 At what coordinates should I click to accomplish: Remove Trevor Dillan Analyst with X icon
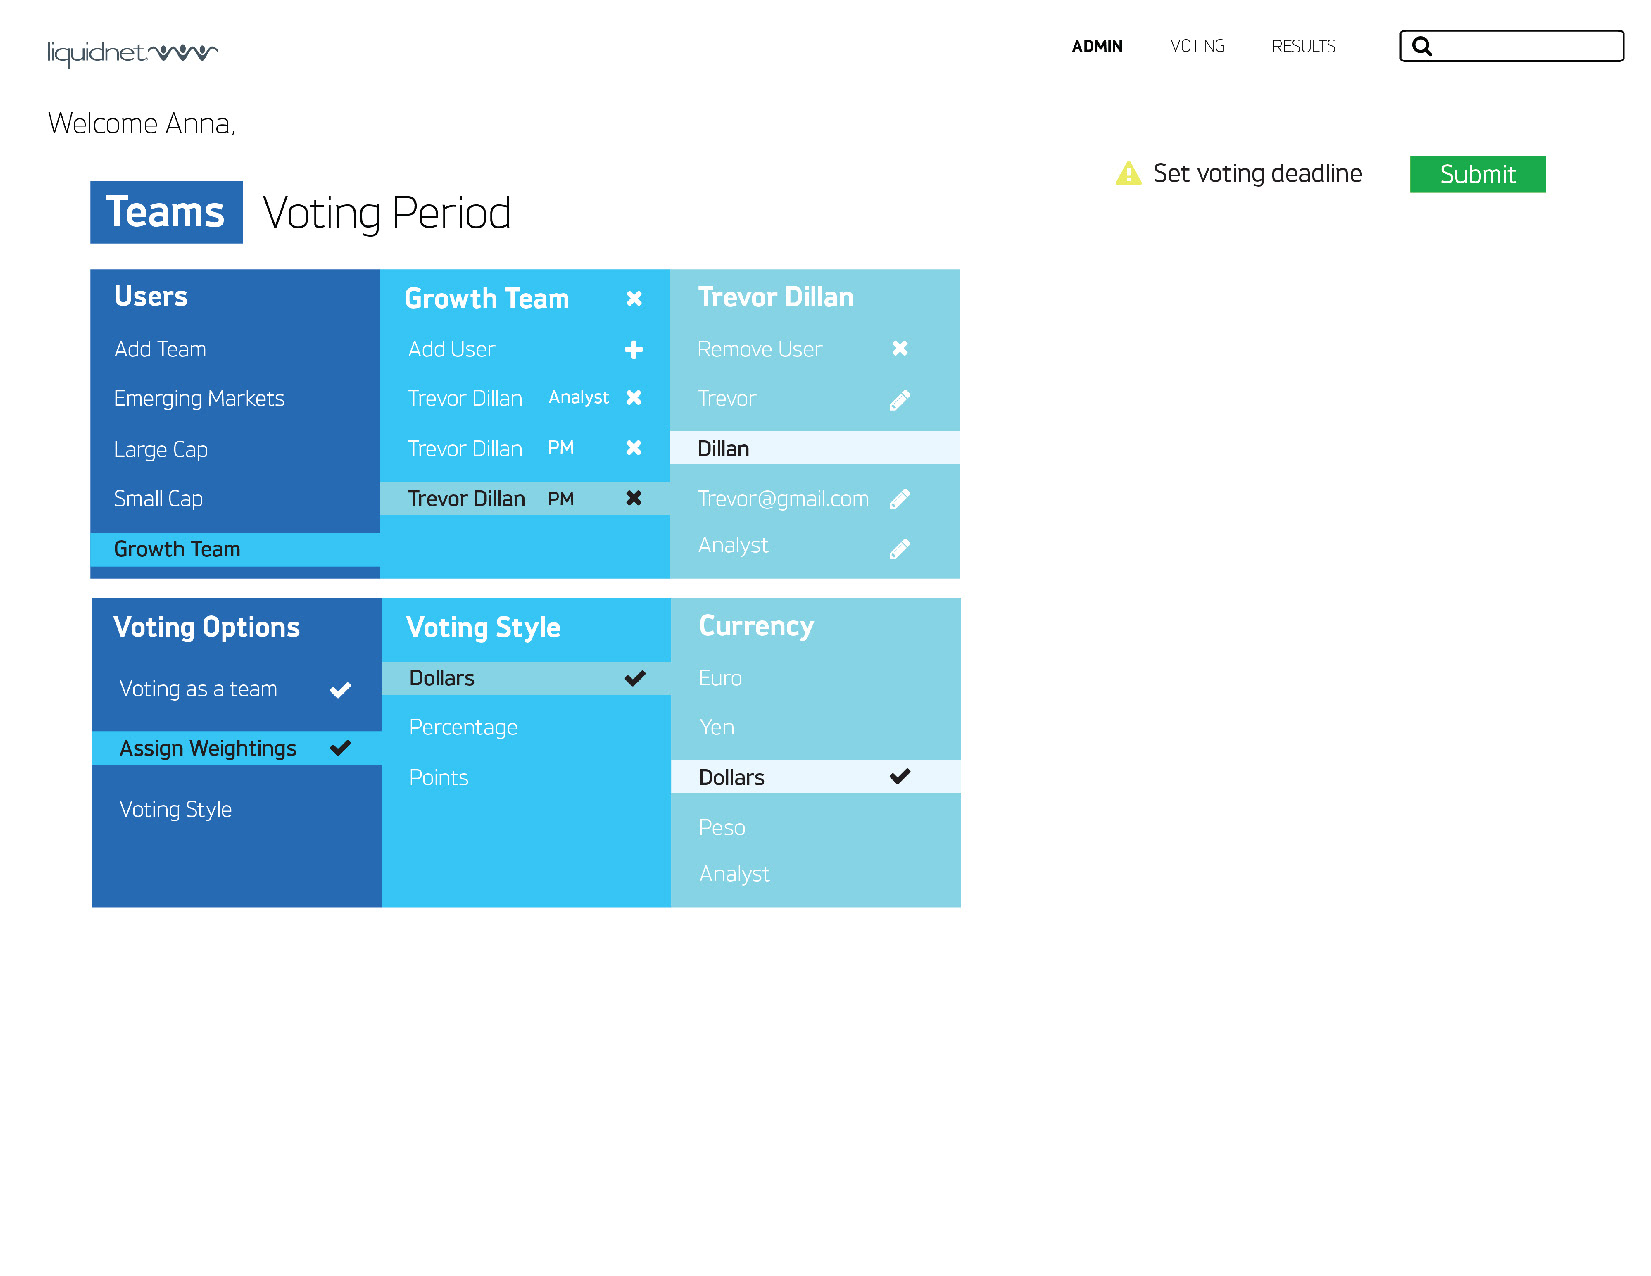pyautogui.click(x=634, y=397)
